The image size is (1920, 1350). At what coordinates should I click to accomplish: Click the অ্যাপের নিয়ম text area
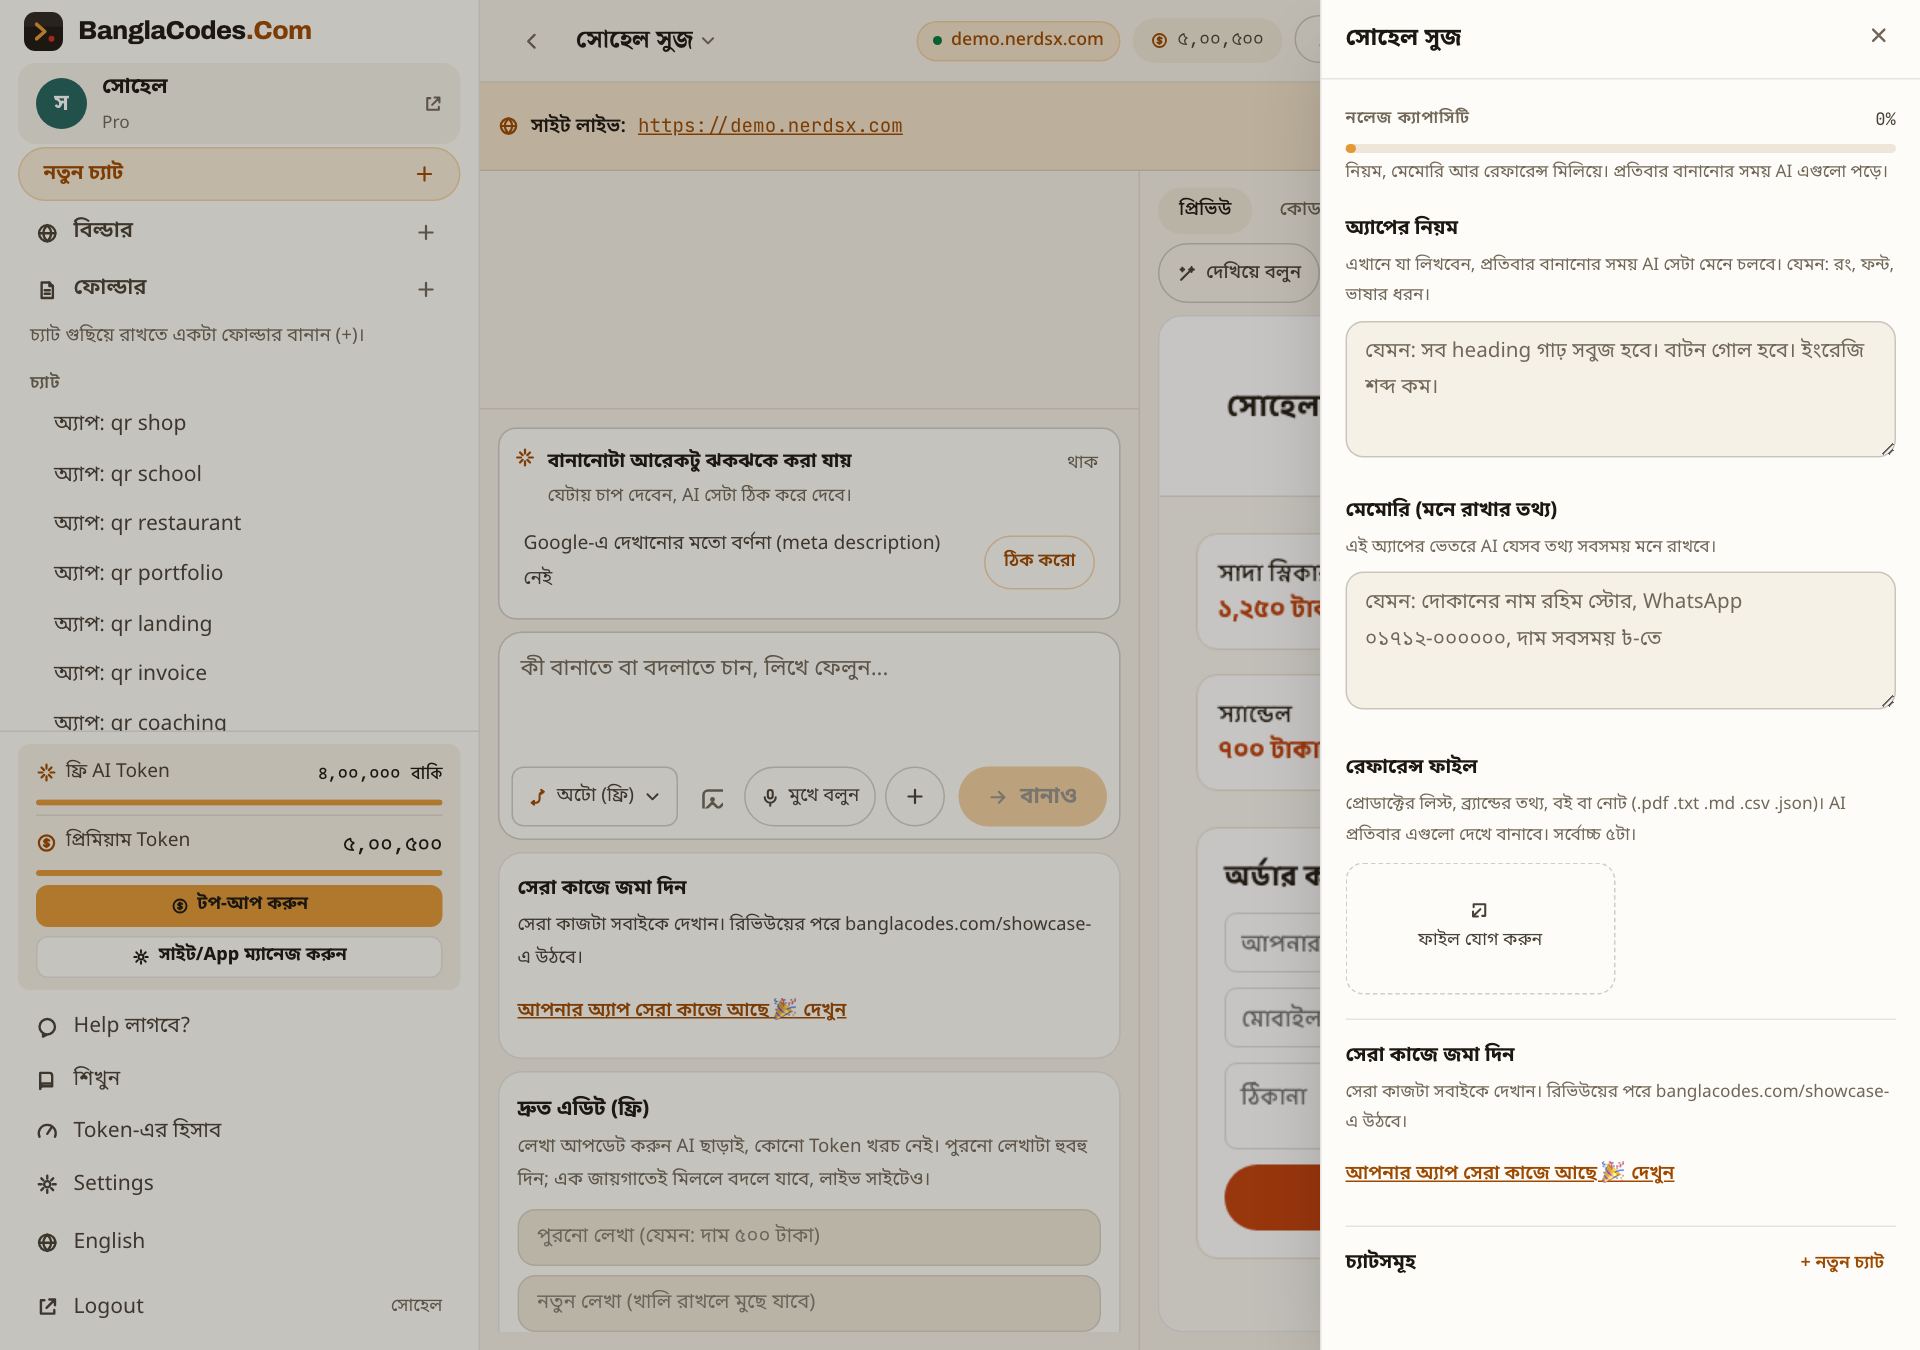[1620, 389]
